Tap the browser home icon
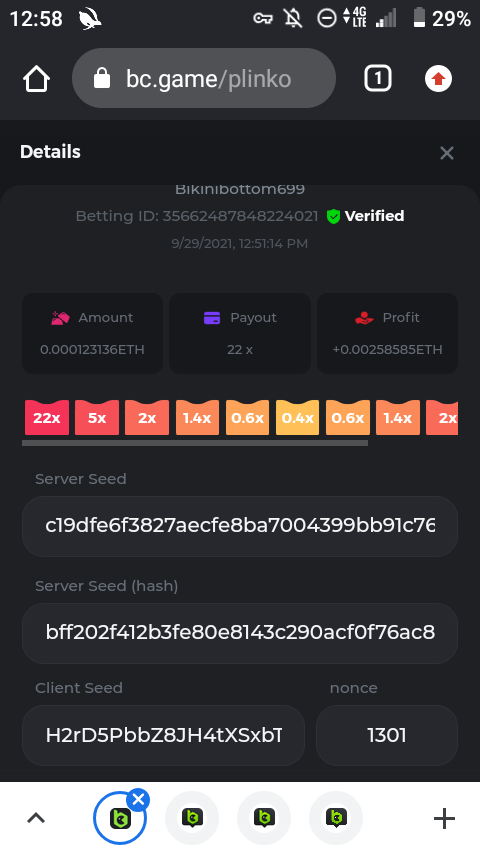 (x=37, y=79)
